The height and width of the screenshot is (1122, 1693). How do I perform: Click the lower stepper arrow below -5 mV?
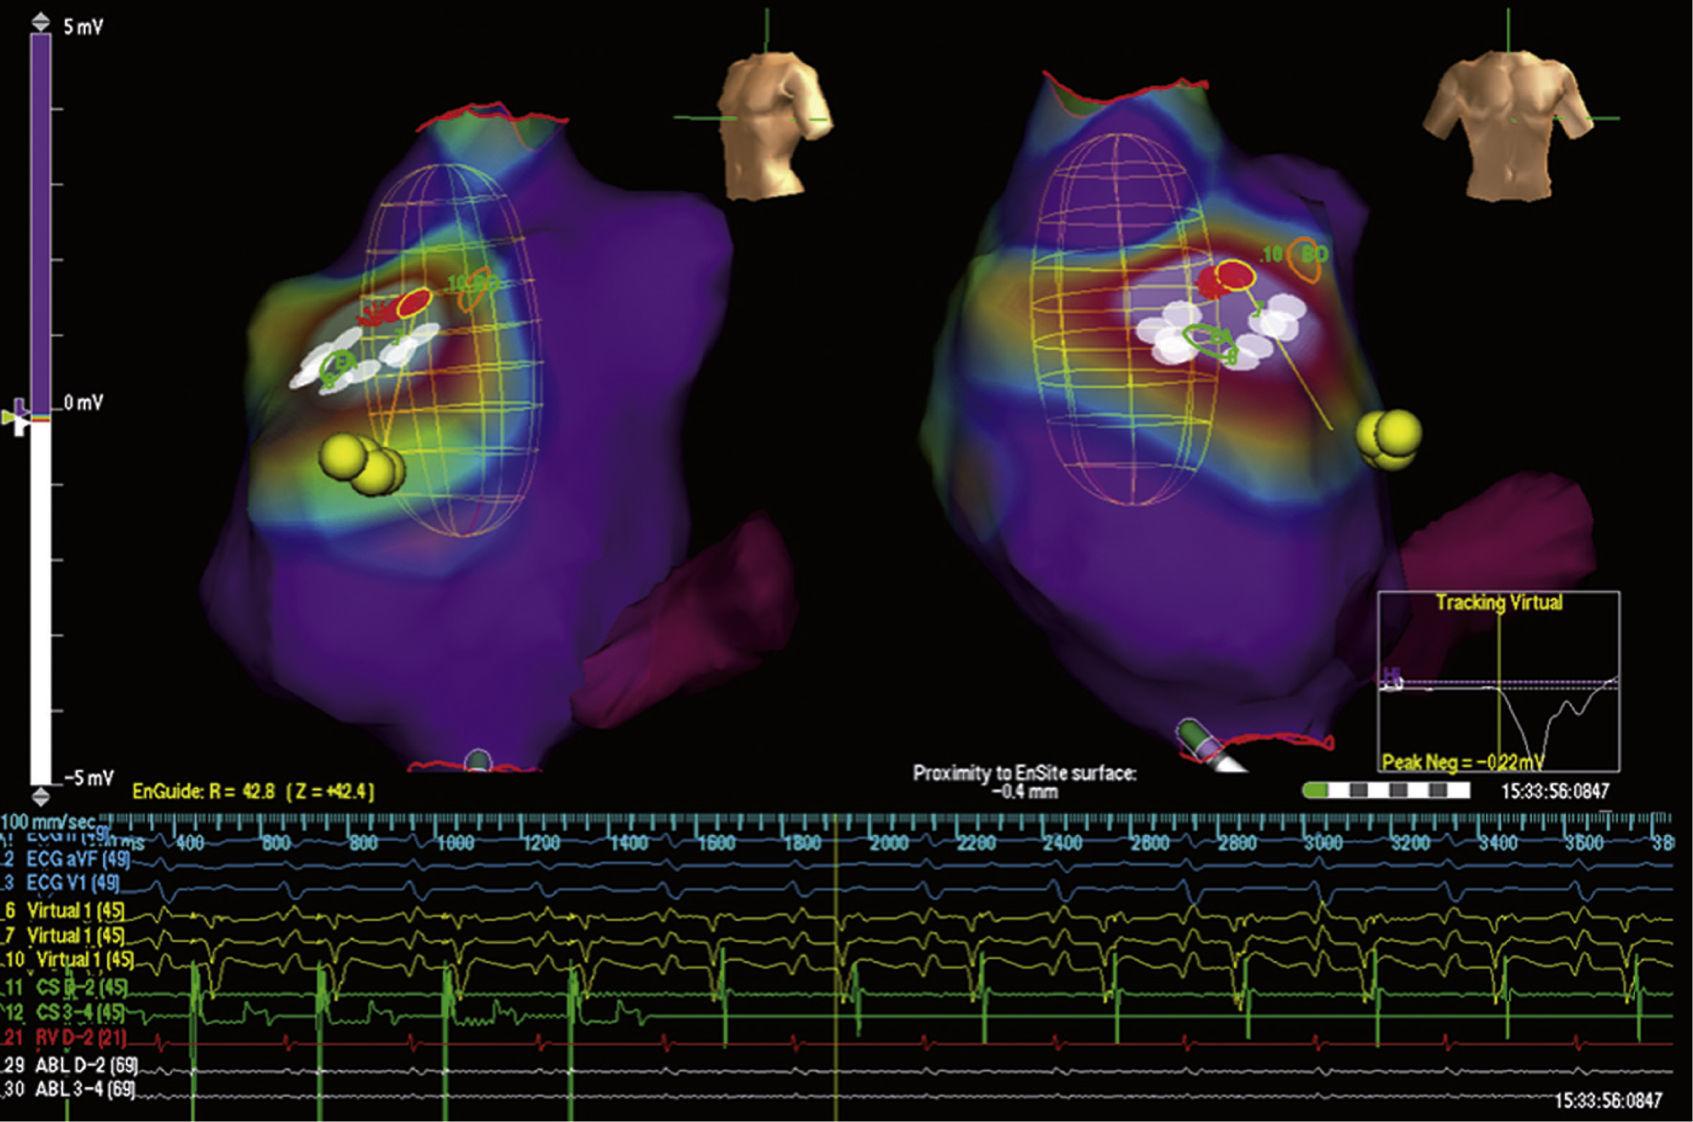coord(40,796)
